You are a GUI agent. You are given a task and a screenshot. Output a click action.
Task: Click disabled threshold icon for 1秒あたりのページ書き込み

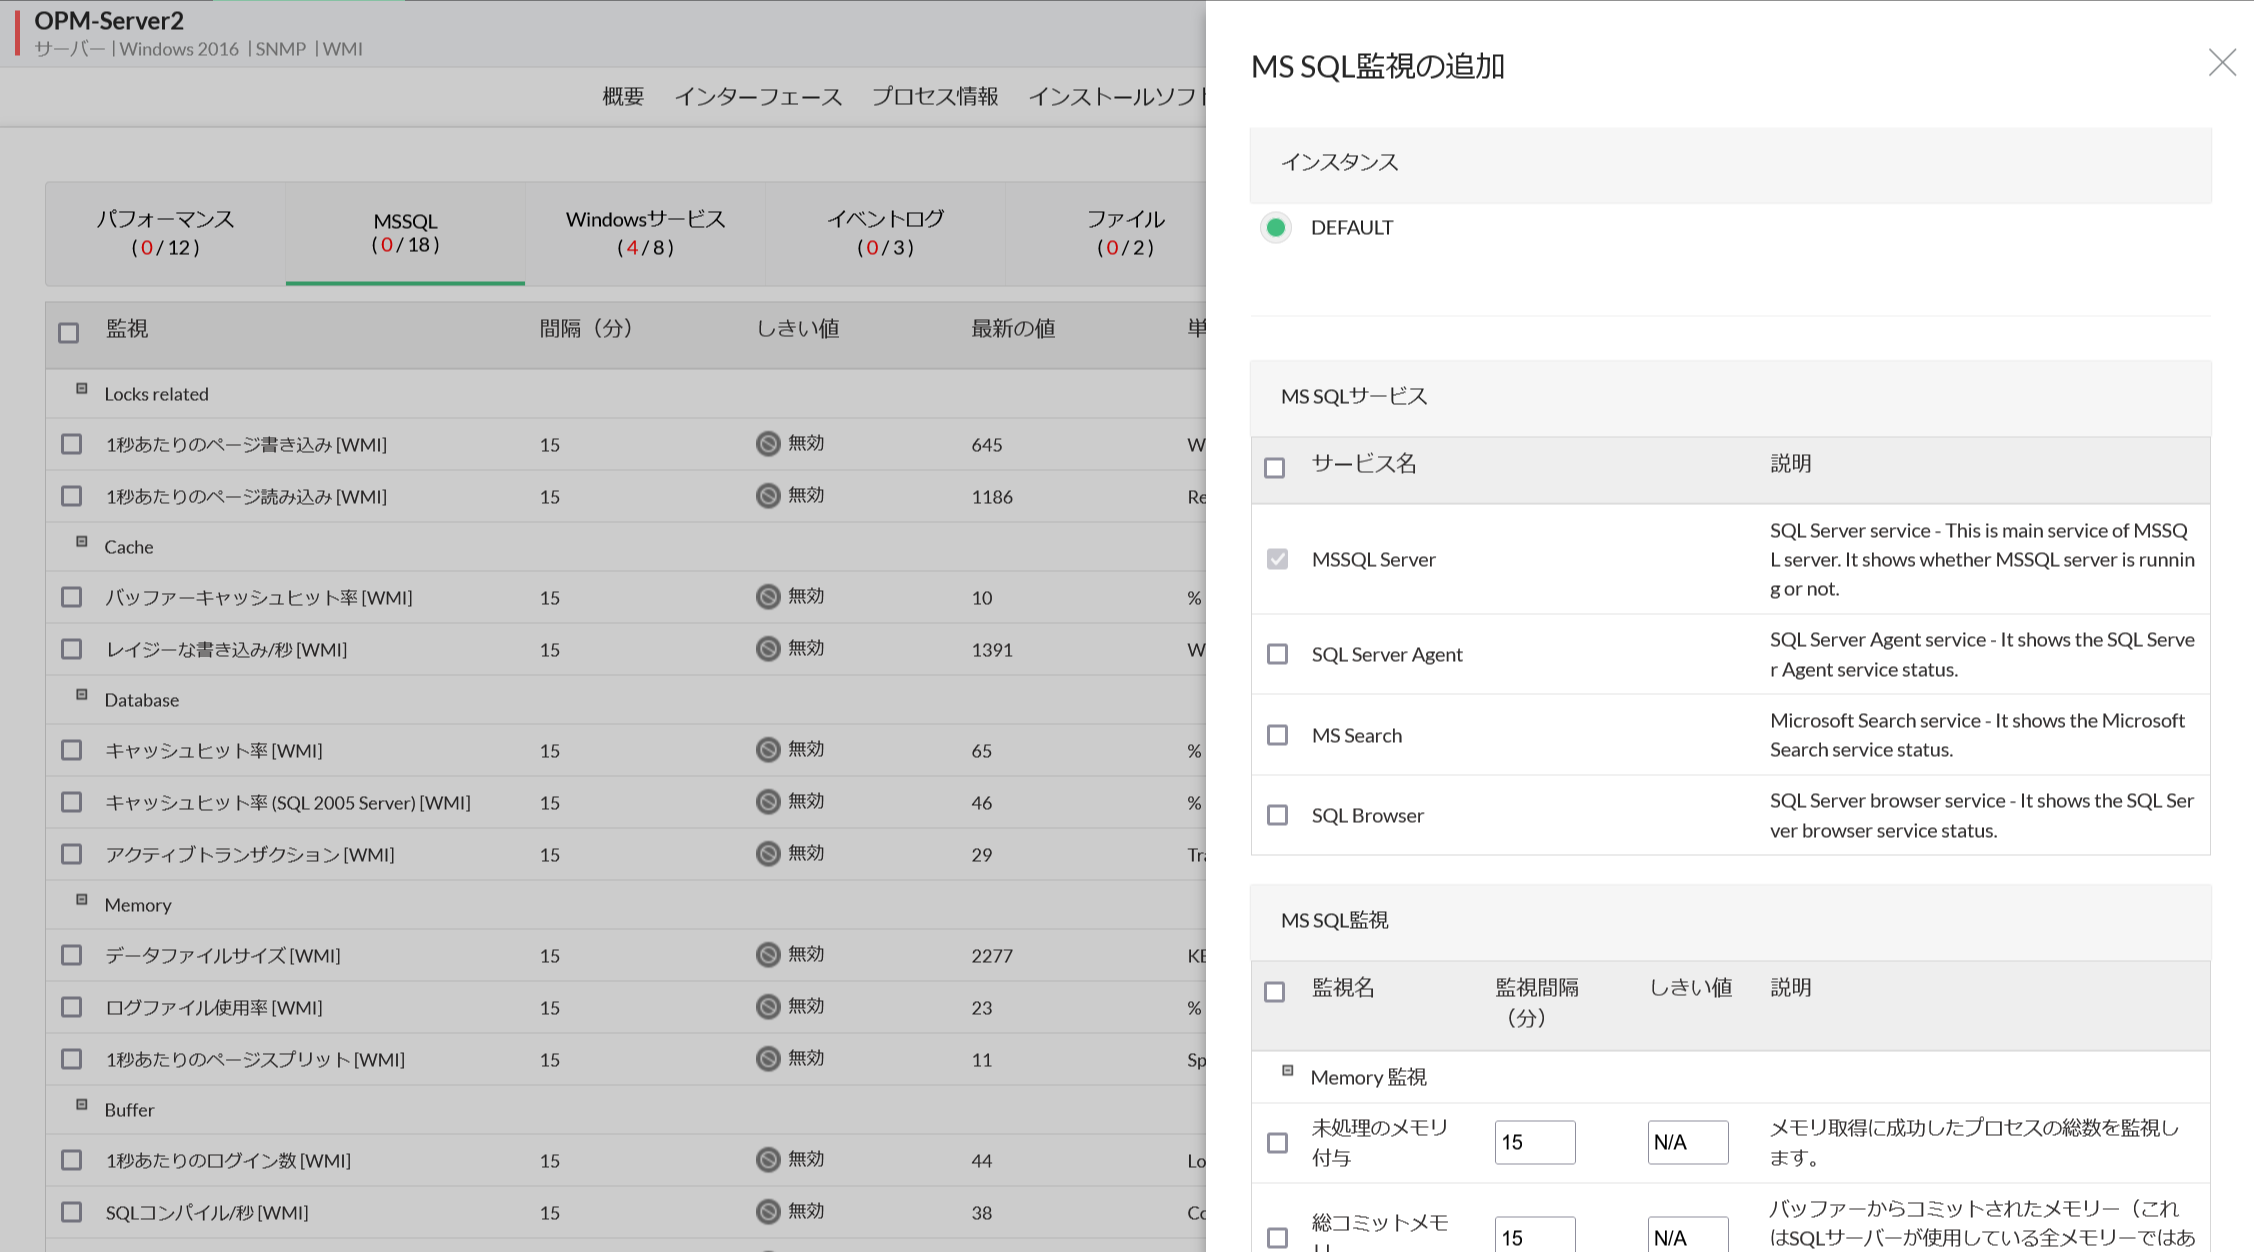tap(768, 444)
